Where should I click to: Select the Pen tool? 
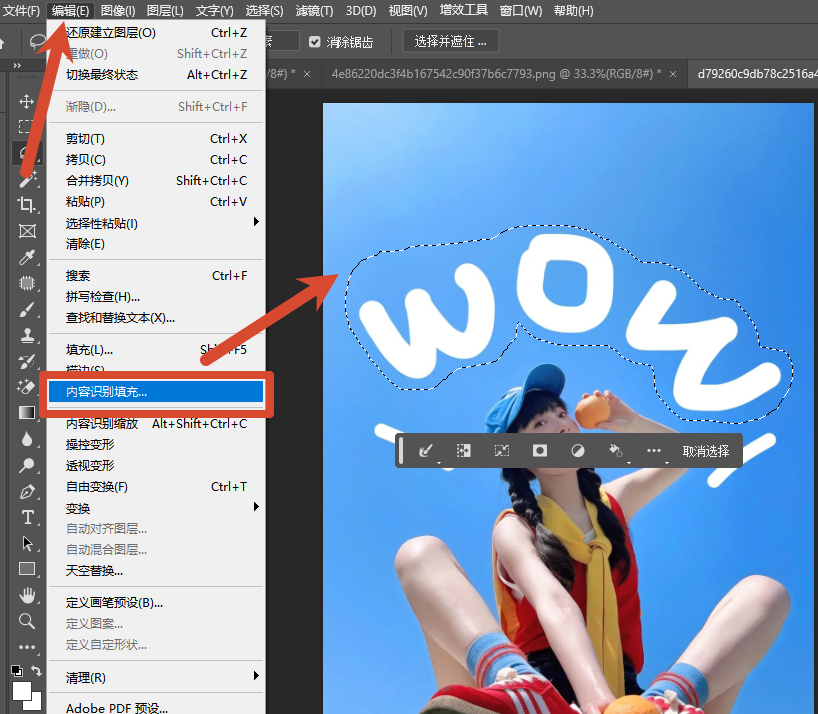[27, 491]
